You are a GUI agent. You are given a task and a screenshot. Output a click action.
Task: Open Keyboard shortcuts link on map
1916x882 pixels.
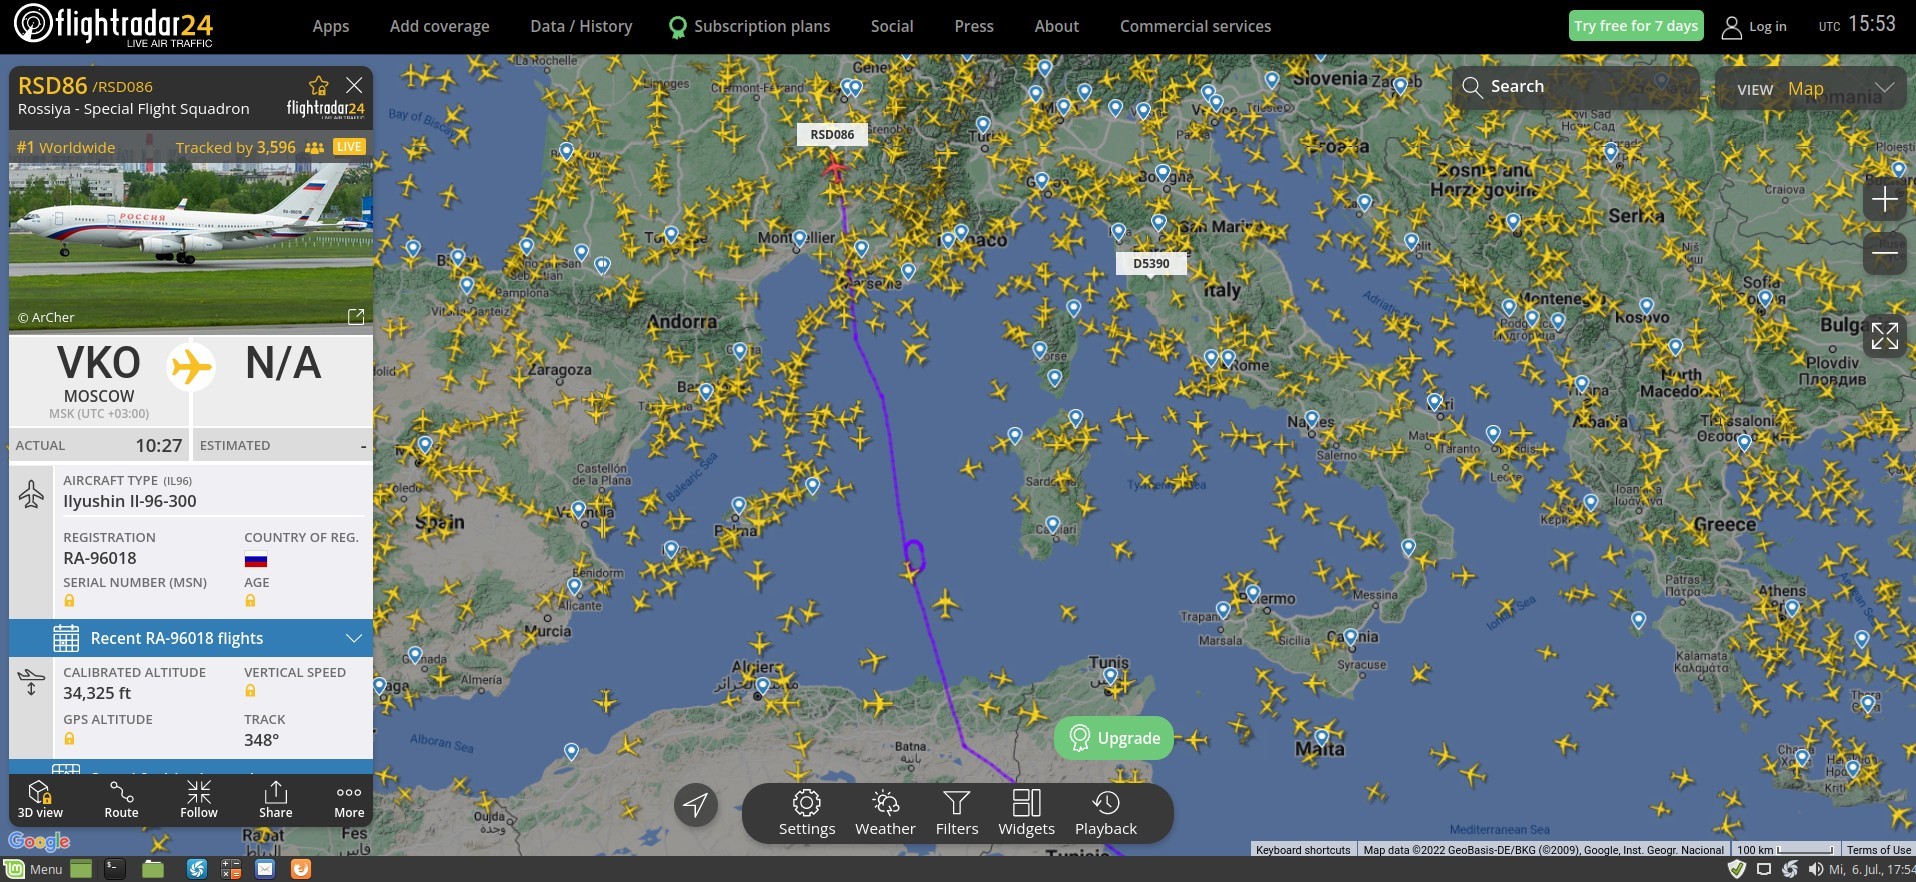[1303, 850]
